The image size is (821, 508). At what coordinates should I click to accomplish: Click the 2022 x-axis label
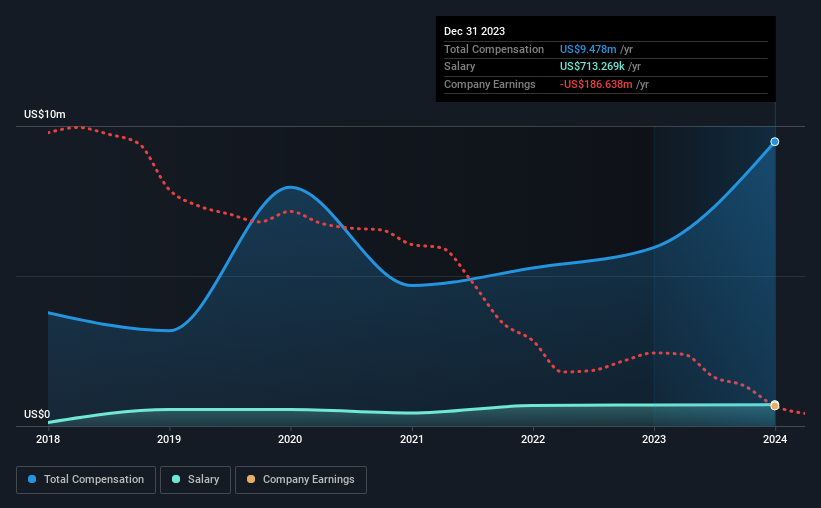533,439
